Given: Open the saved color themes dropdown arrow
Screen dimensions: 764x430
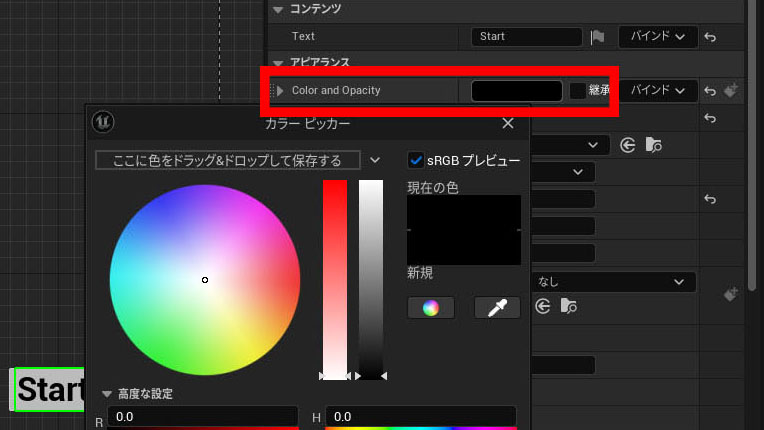Looking at the screenshot, I should [x=375, y=160].
